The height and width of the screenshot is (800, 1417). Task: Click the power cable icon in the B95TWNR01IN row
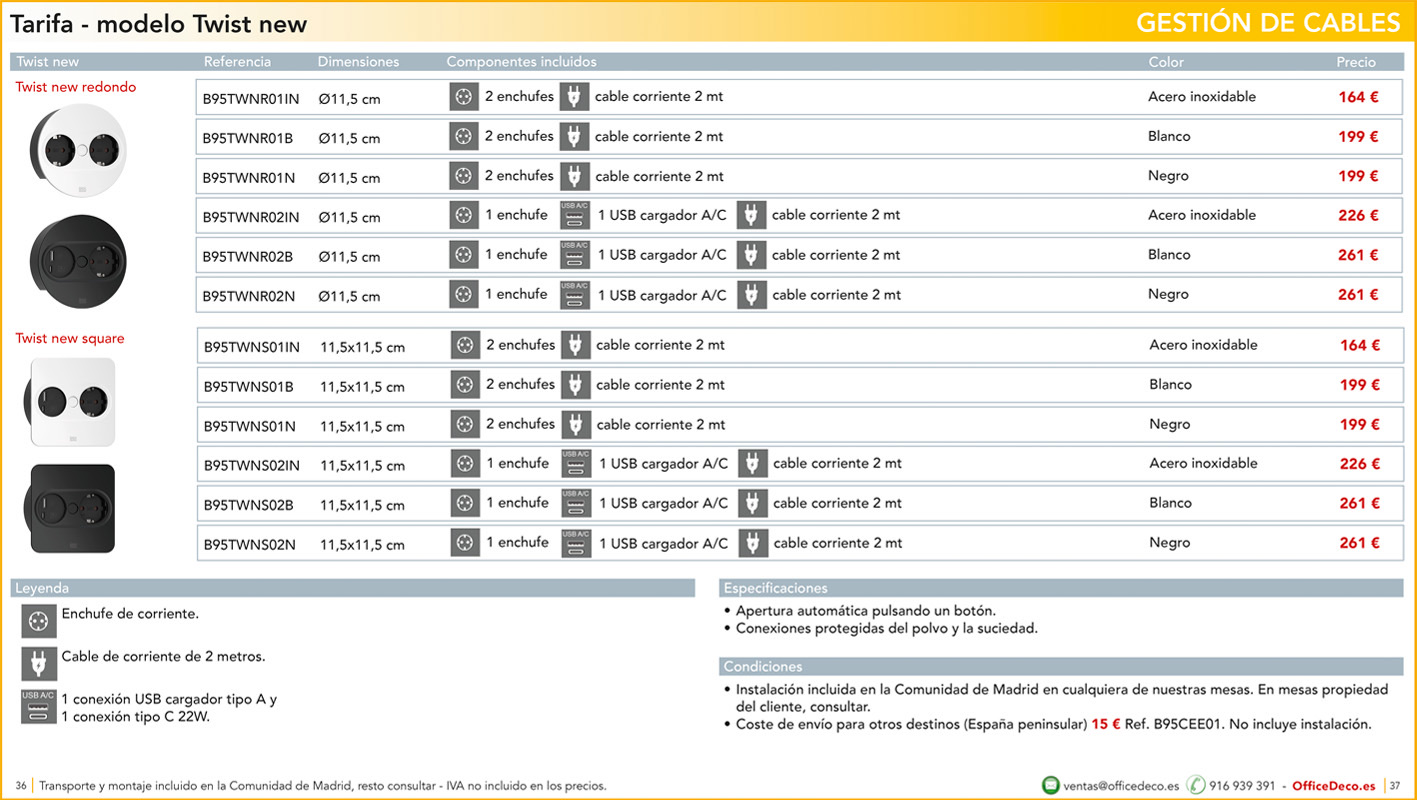pos(574,96)
